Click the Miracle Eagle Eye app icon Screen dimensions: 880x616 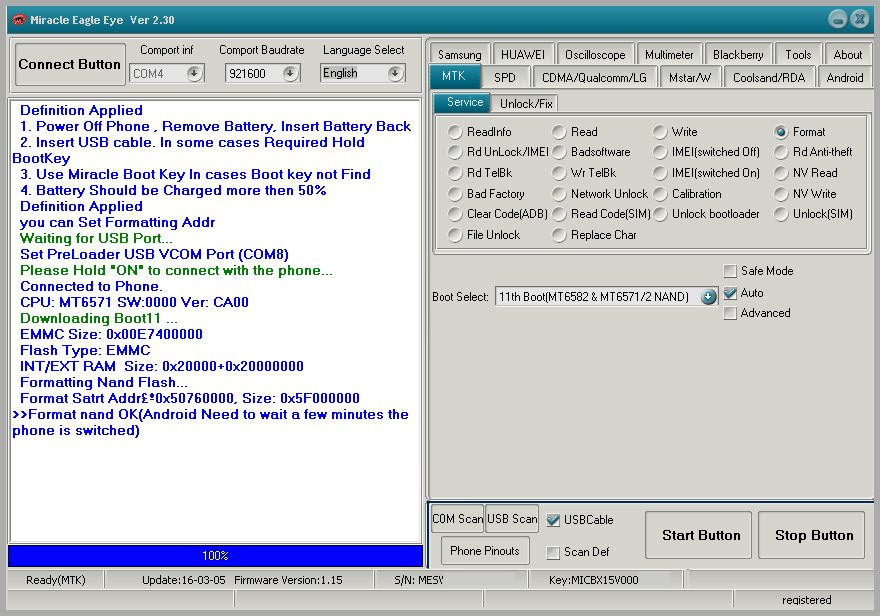click(19, 20)
